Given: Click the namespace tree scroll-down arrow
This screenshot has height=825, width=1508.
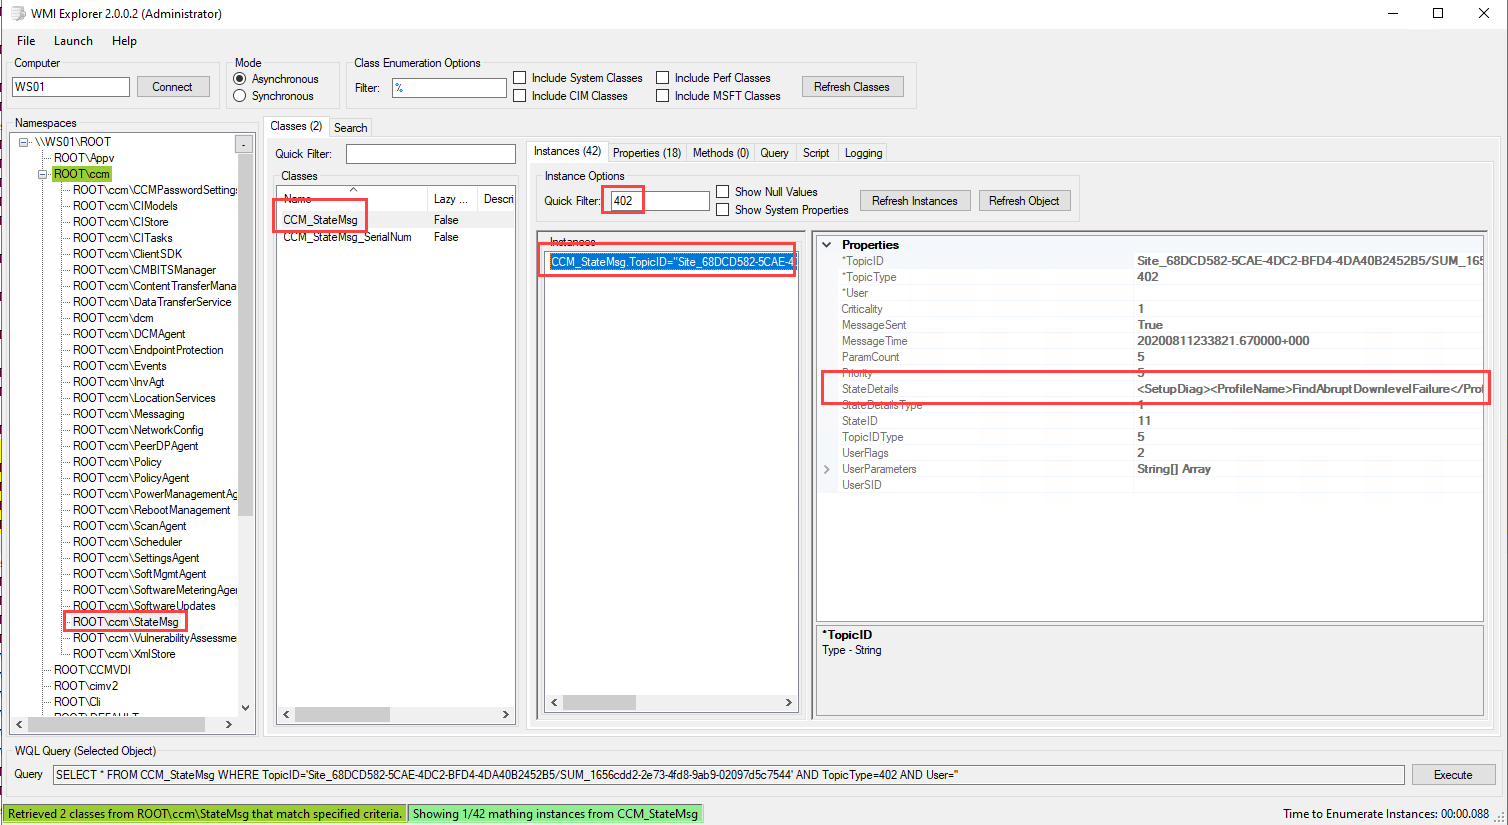Looking at the screenshot, I should 245,707.
